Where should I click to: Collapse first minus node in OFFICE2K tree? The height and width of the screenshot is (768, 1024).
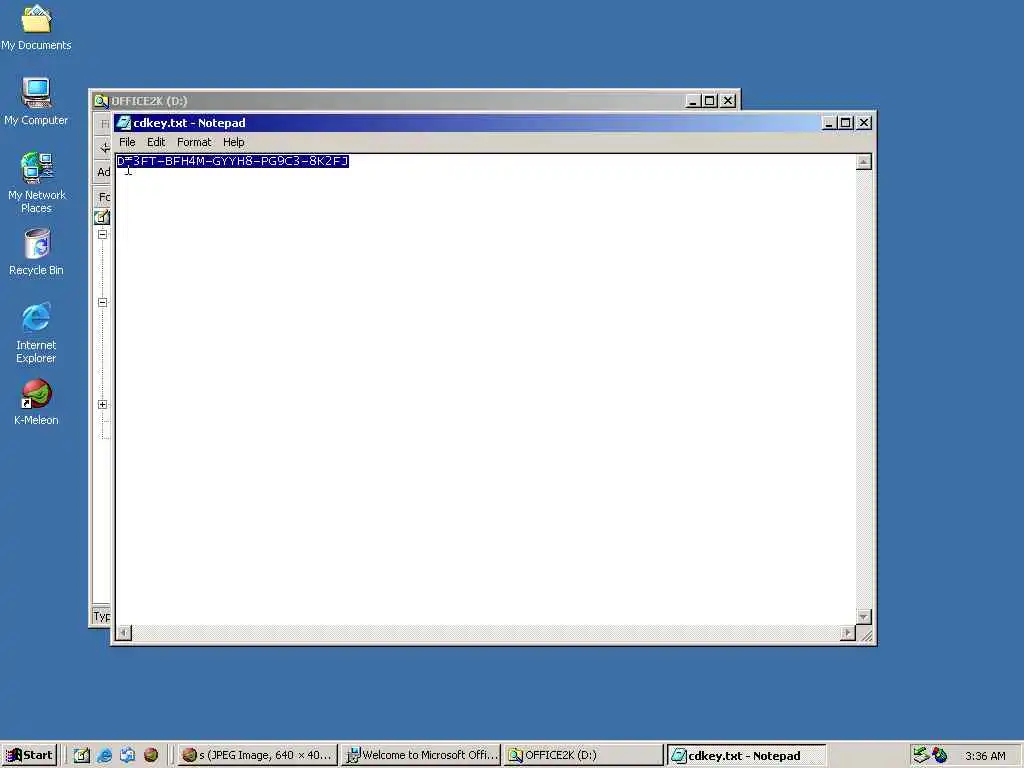pyautogui.click(x=103, y=234)
